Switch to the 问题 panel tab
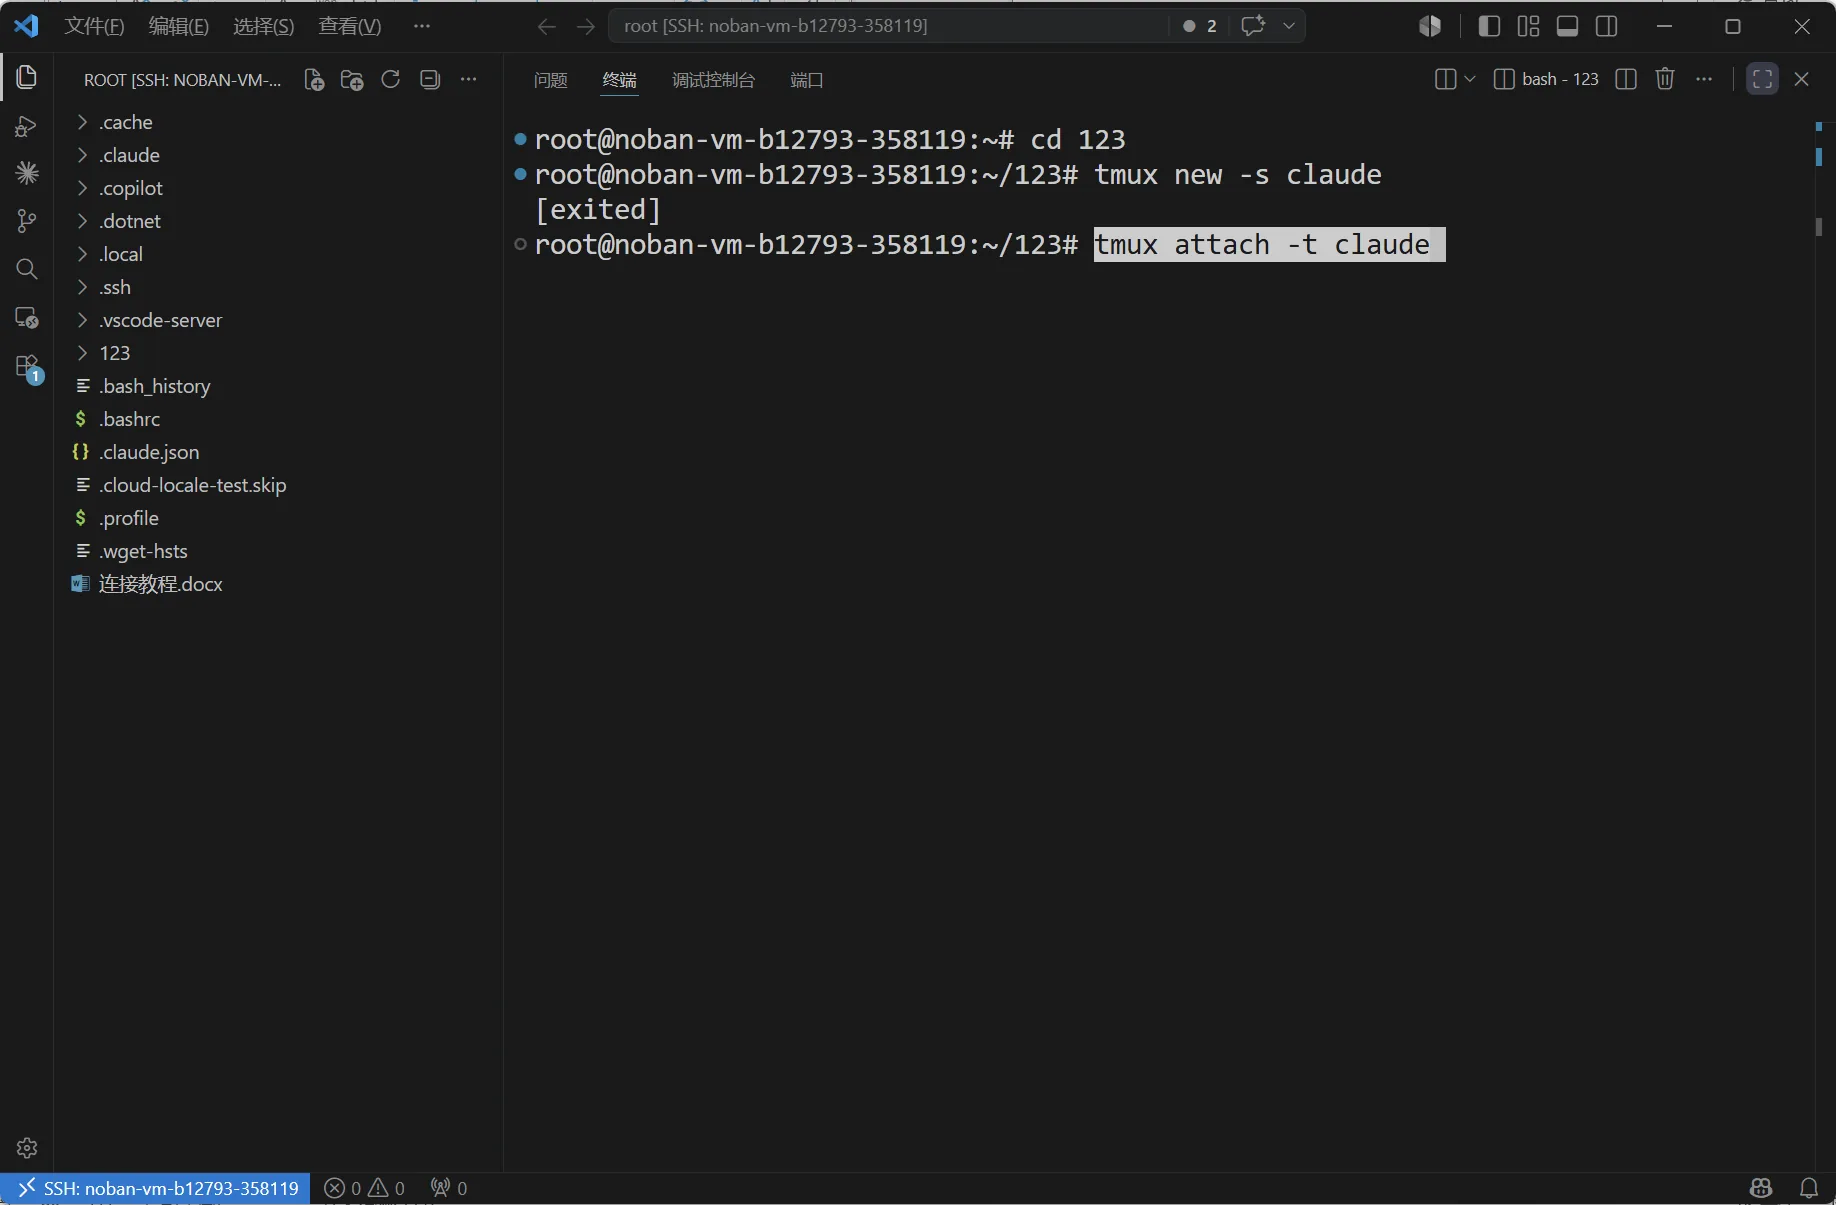This screenshot has width=1836, height=1205. pos(550,80)
